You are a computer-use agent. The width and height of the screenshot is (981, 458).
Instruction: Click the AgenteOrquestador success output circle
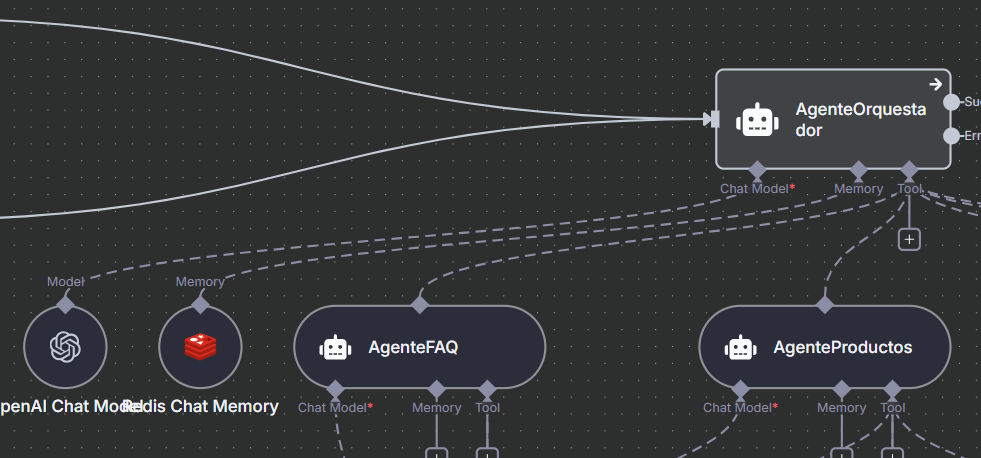[x=951, y=102]
